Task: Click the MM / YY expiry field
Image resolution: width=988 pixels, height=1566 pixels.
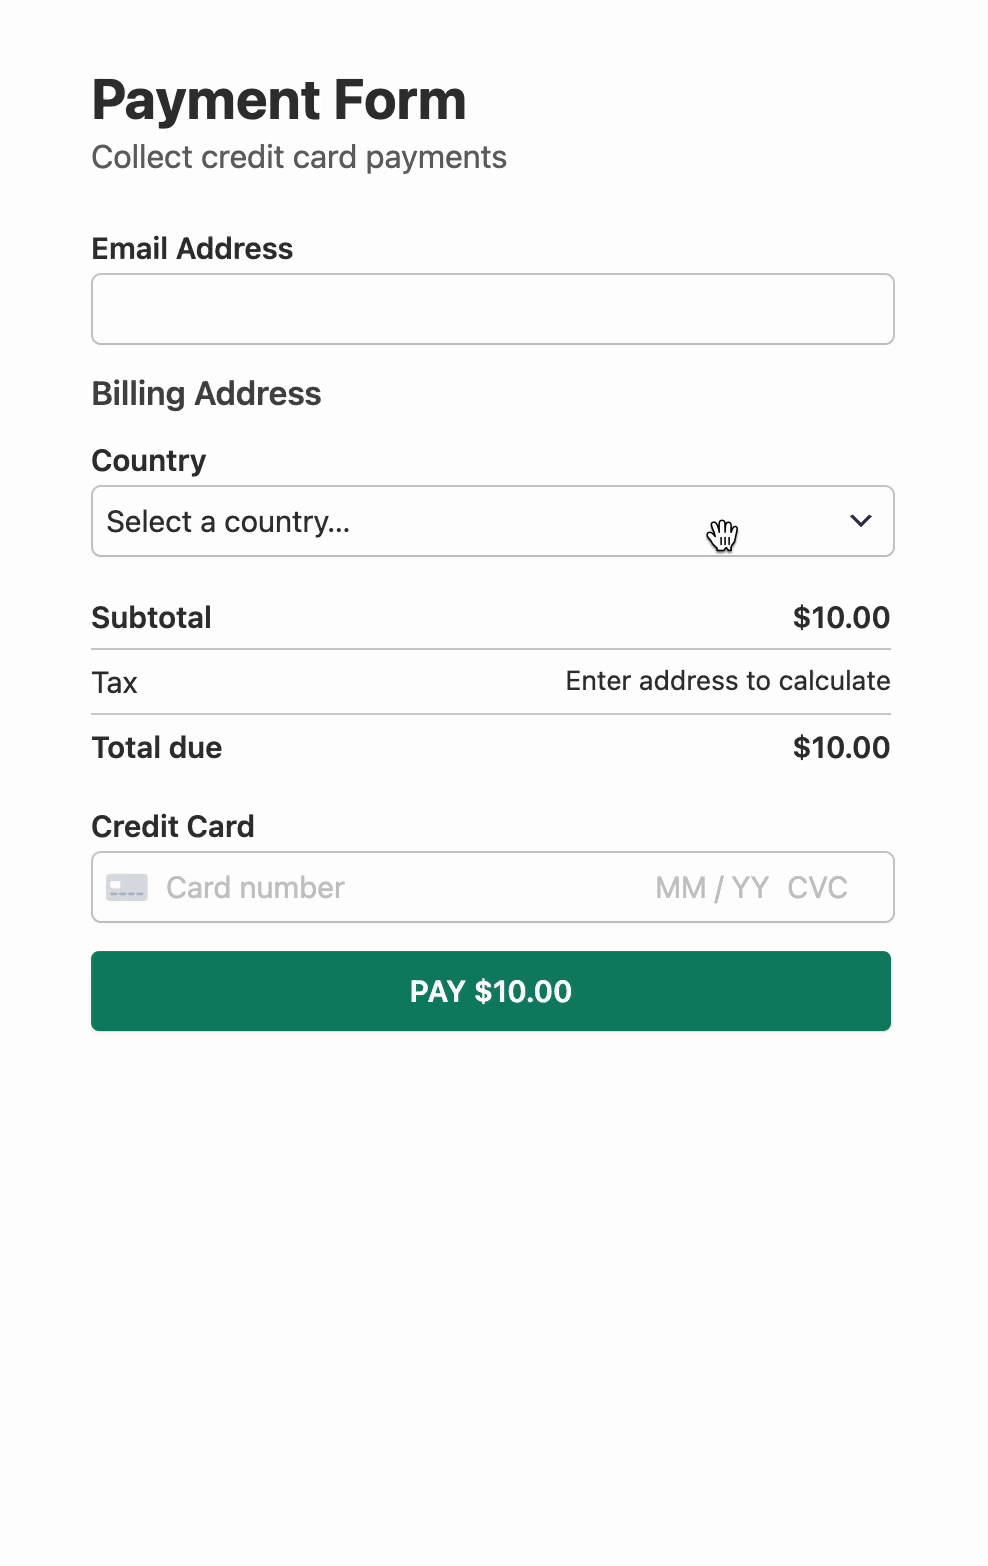Action: pyautogui.click(x=712, y=888)
